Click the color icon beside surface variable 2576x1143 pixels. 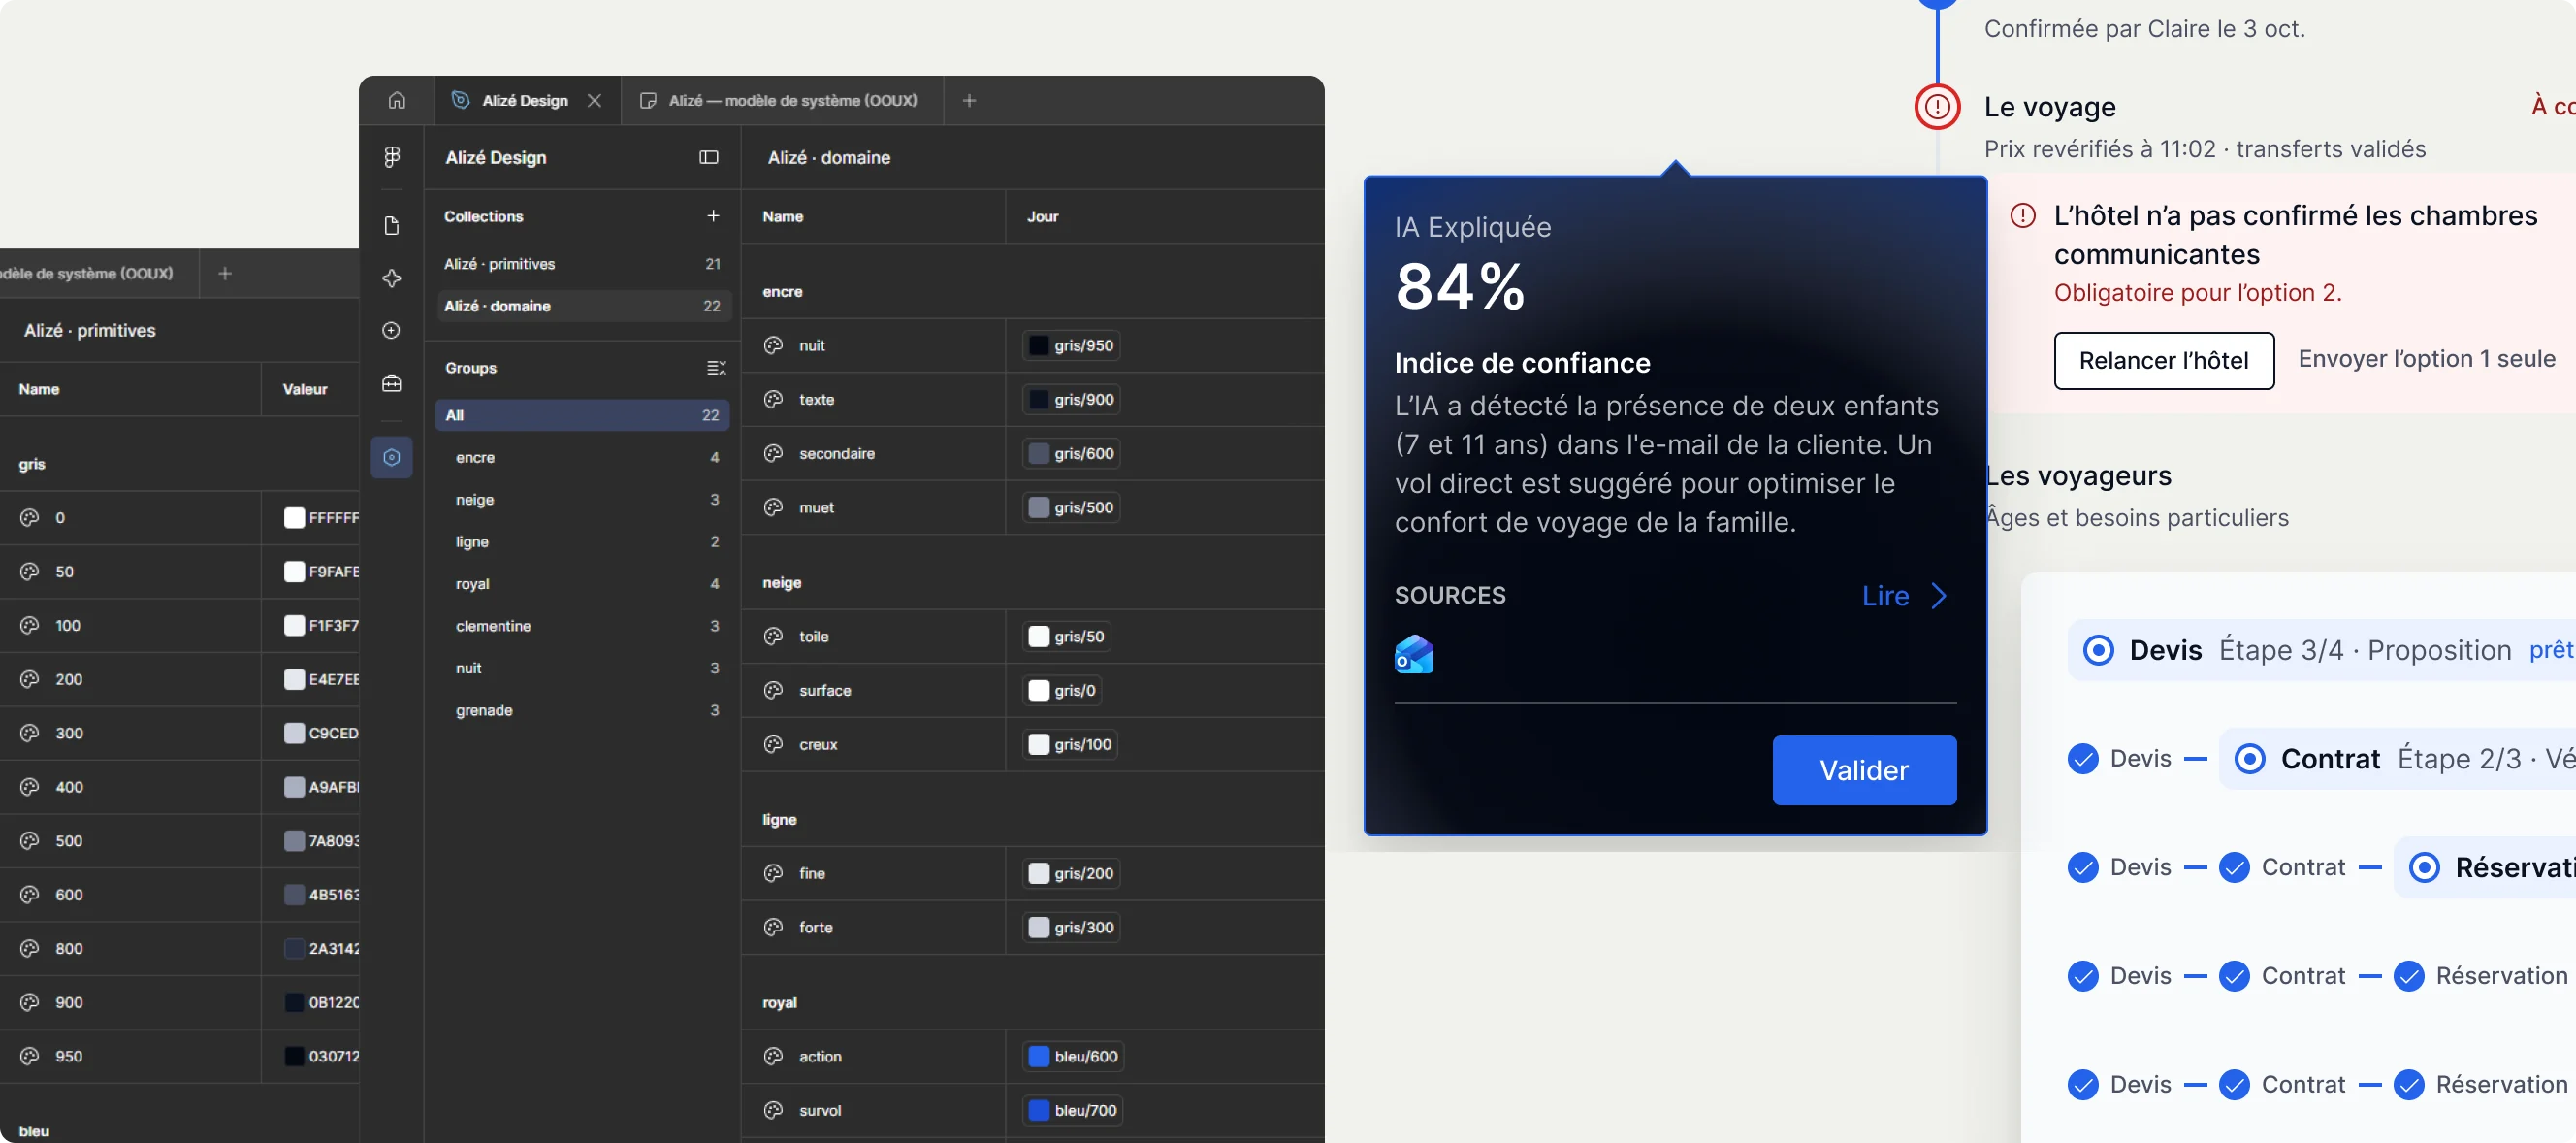click(x=773, y=690)
